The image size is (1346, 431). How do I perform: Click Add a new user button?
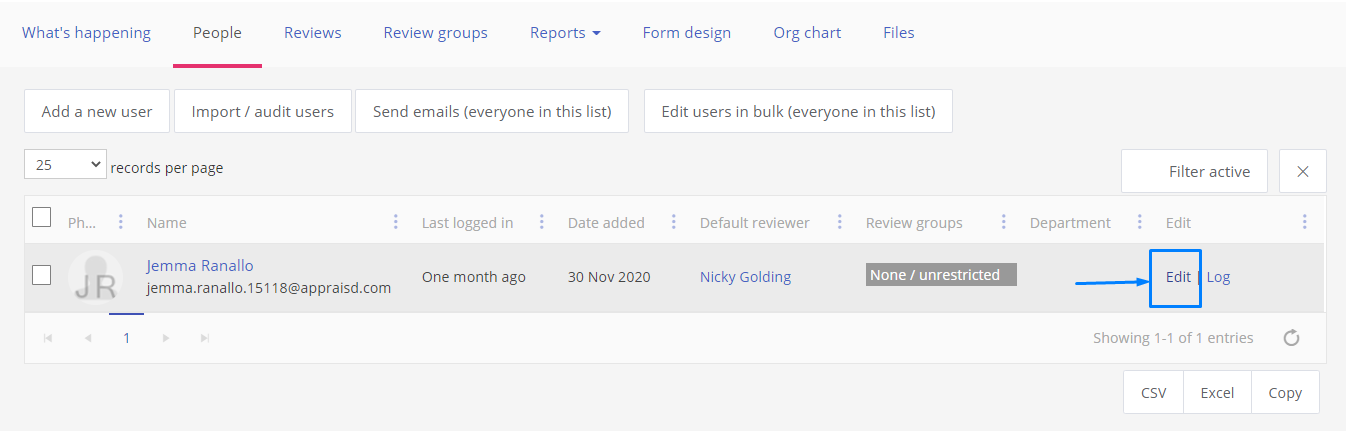coord(97,111)
